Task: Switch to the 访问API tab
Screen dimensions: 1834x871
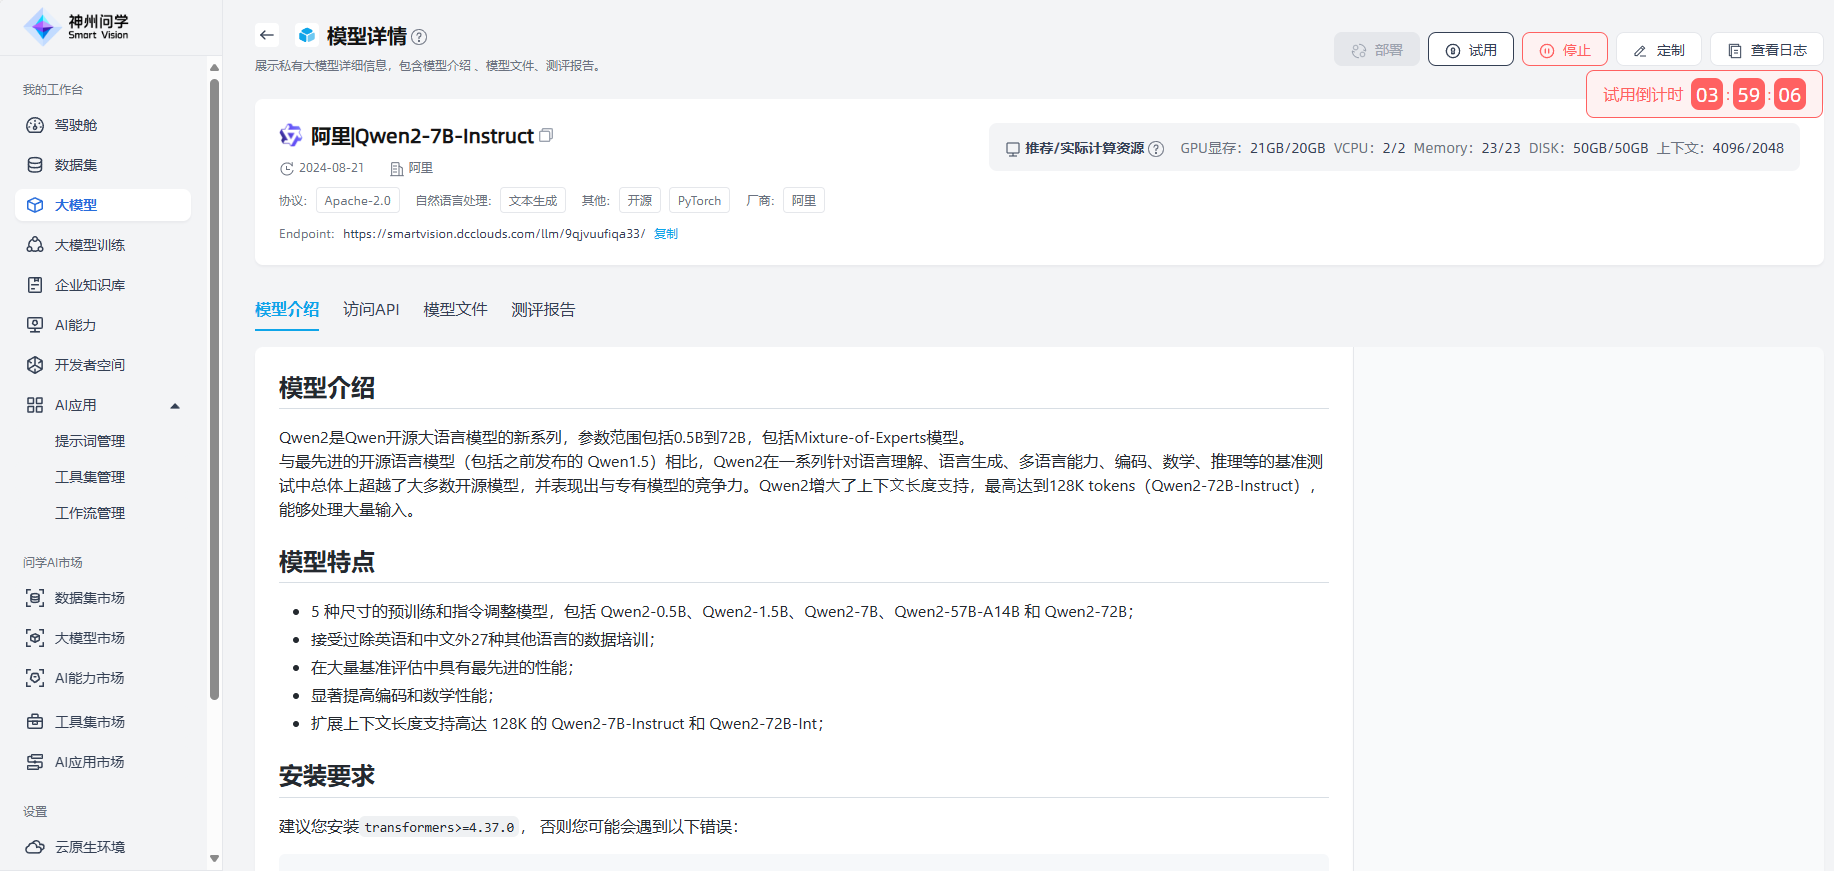Action: click(371, 310)
